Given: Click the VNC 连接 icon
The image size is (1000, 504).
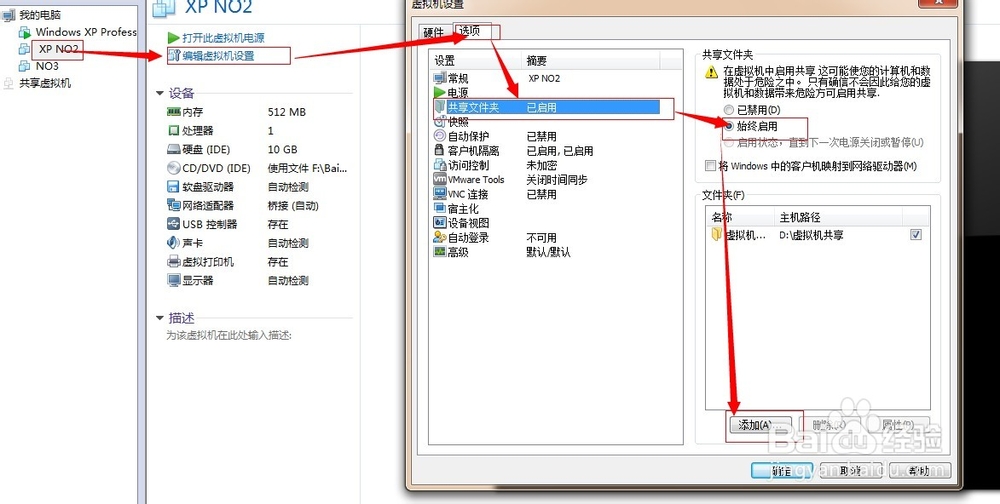Looking at the screenshot, I should (439, 194).
